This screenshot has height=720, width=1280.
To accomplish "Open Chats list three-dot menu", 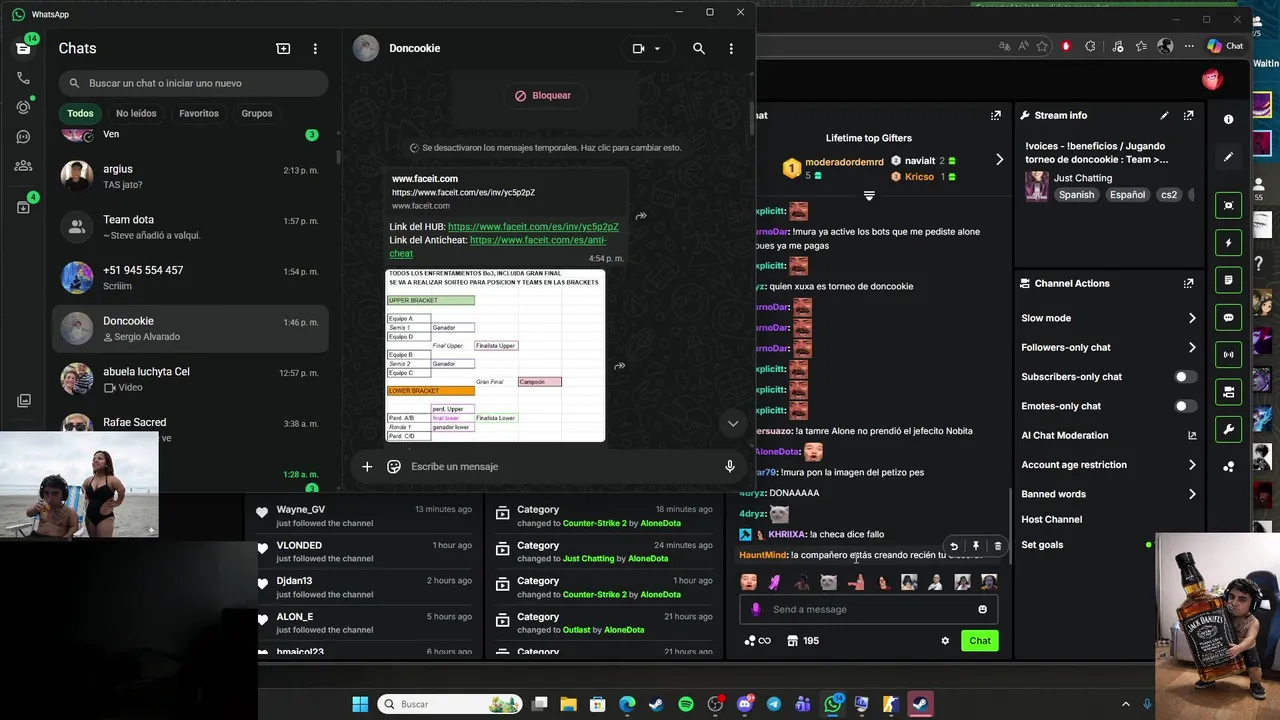I will 315,48.
